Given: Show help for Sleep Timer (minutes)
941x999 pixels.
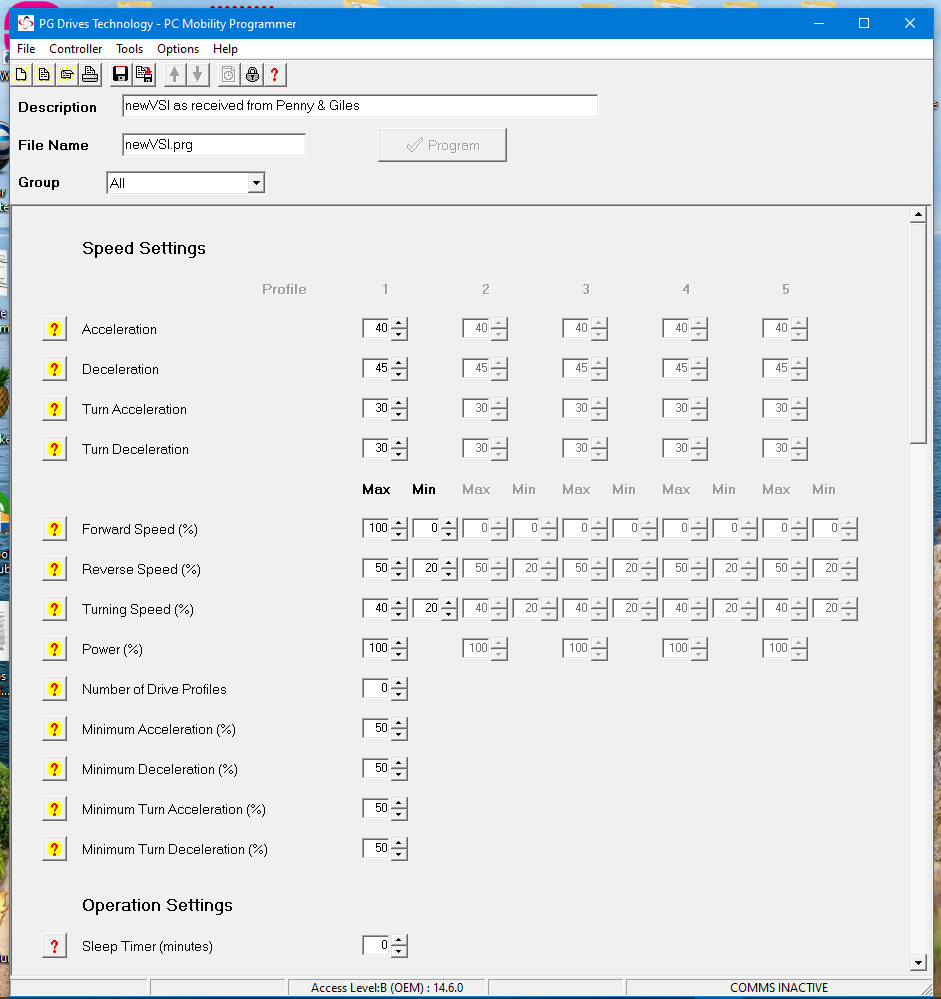Looking at the screenshot, I should coord(54,946).
